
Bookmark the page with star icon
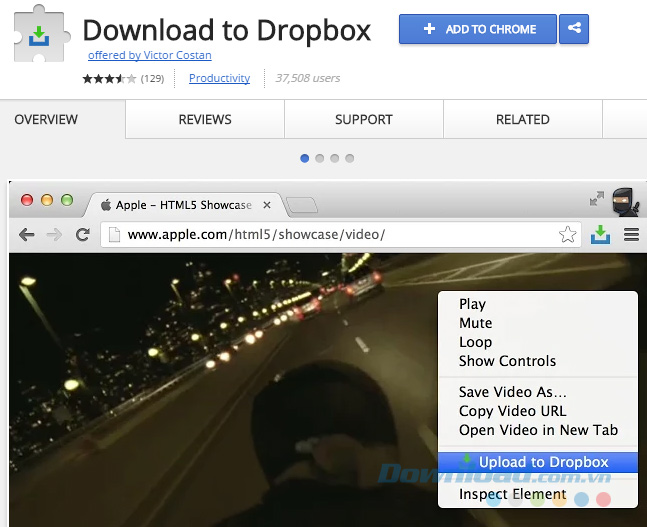[x=567, y=234]
